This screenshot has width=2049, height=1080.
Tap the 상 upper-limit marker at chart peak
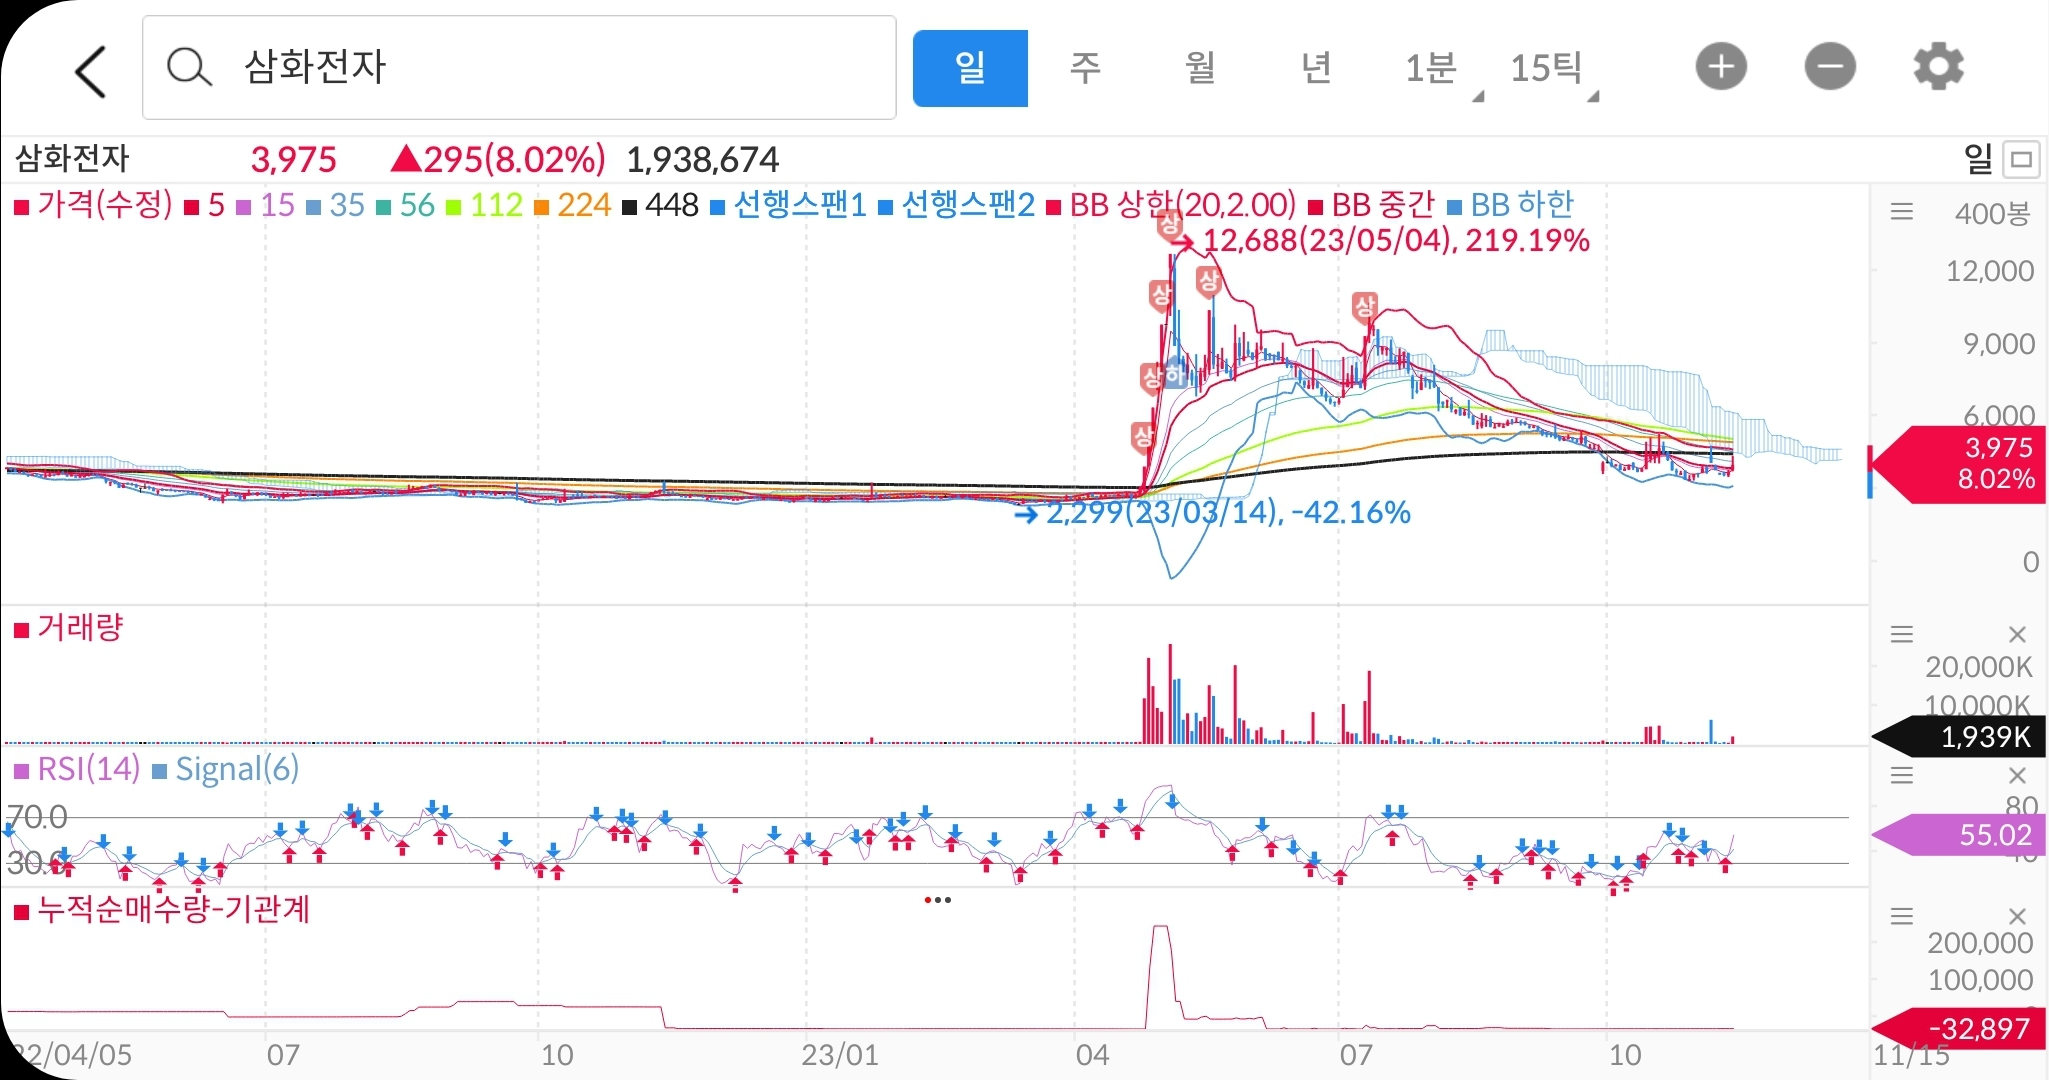tap(1169, 225)
